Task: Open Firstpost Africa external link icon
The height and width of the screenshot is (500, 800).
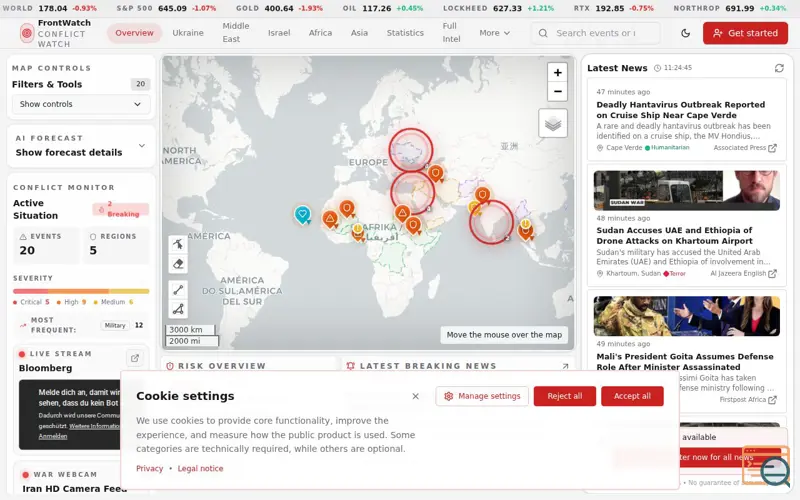Action: click(772, 400)
